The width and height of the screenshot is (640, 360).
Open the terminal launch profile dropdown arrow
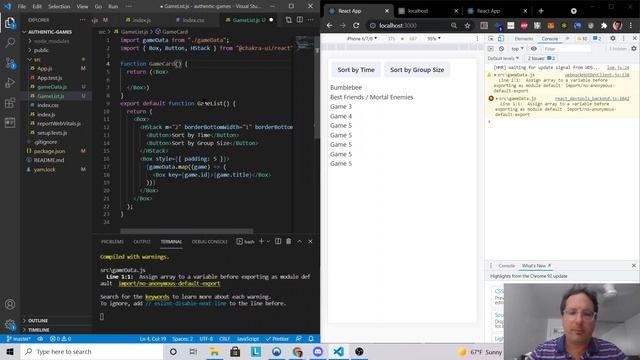click(268, 241)
